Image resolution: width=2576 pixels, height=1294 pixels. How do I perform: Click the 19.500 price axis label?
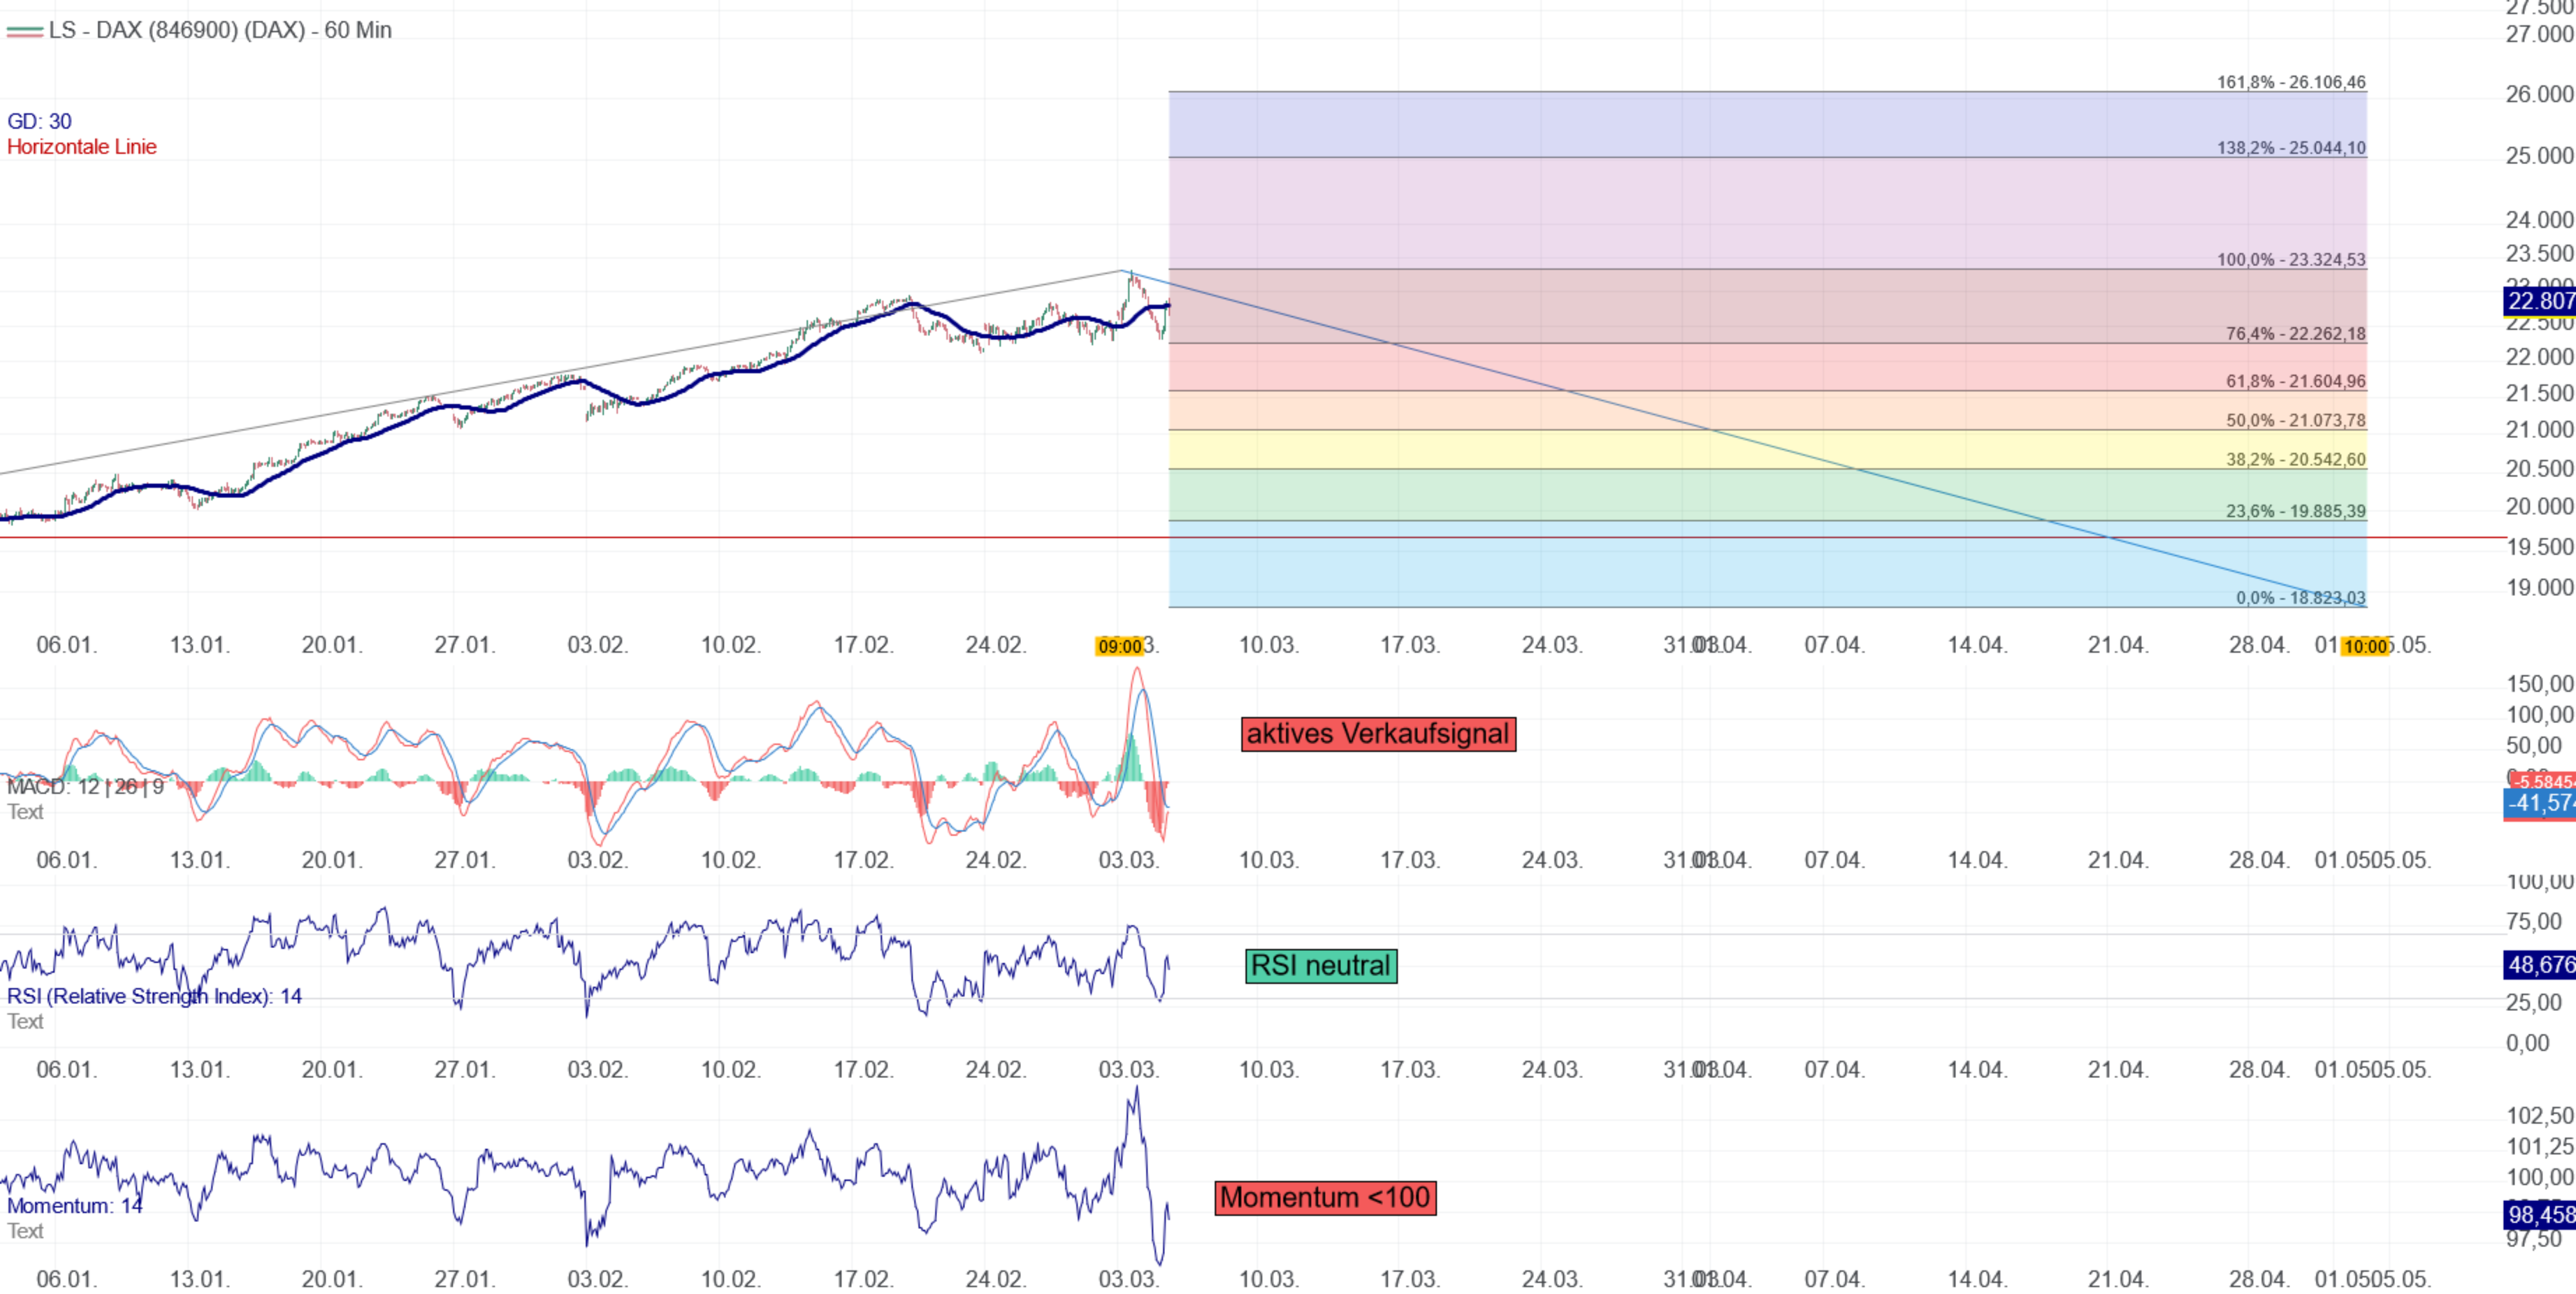pyautogui.click(x=2539, y=547)
